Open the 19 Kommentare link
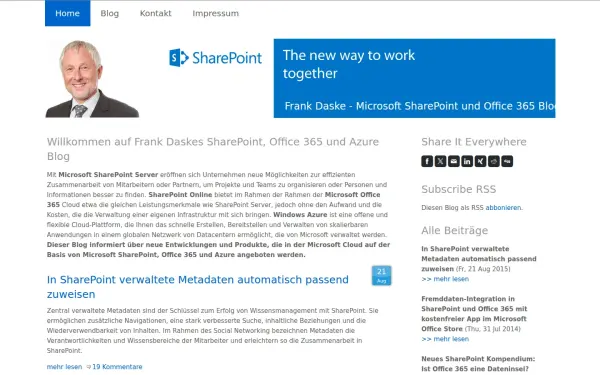The width and height of the screenshot is (600, 375). click(x=117, y=367)
